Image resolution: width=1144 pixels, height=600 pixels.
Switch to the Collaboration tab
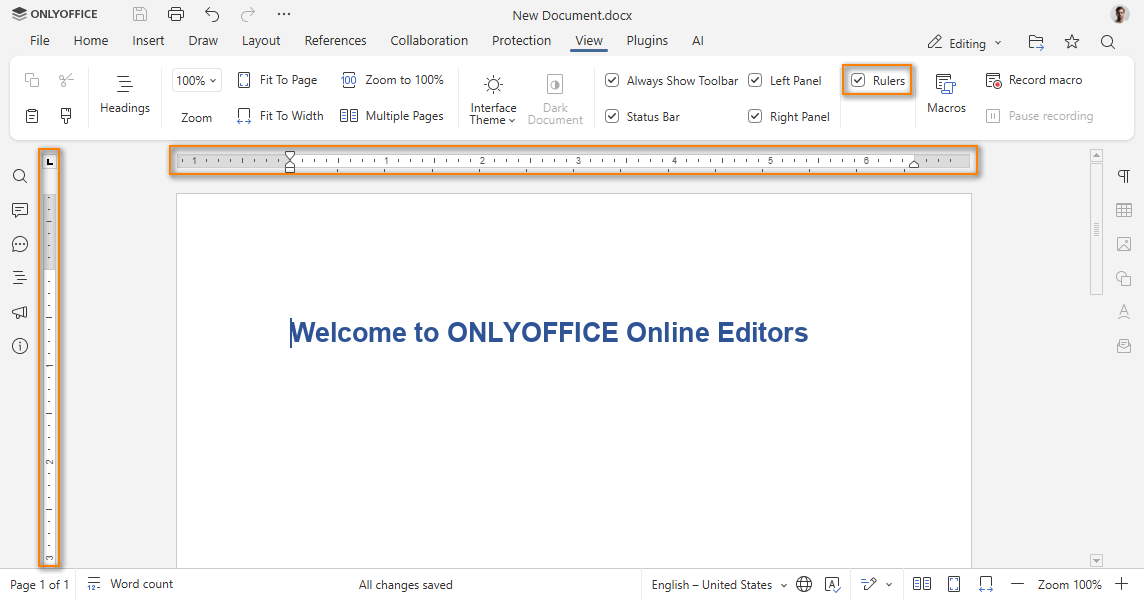pyautogui.click(x=429, y=41)
